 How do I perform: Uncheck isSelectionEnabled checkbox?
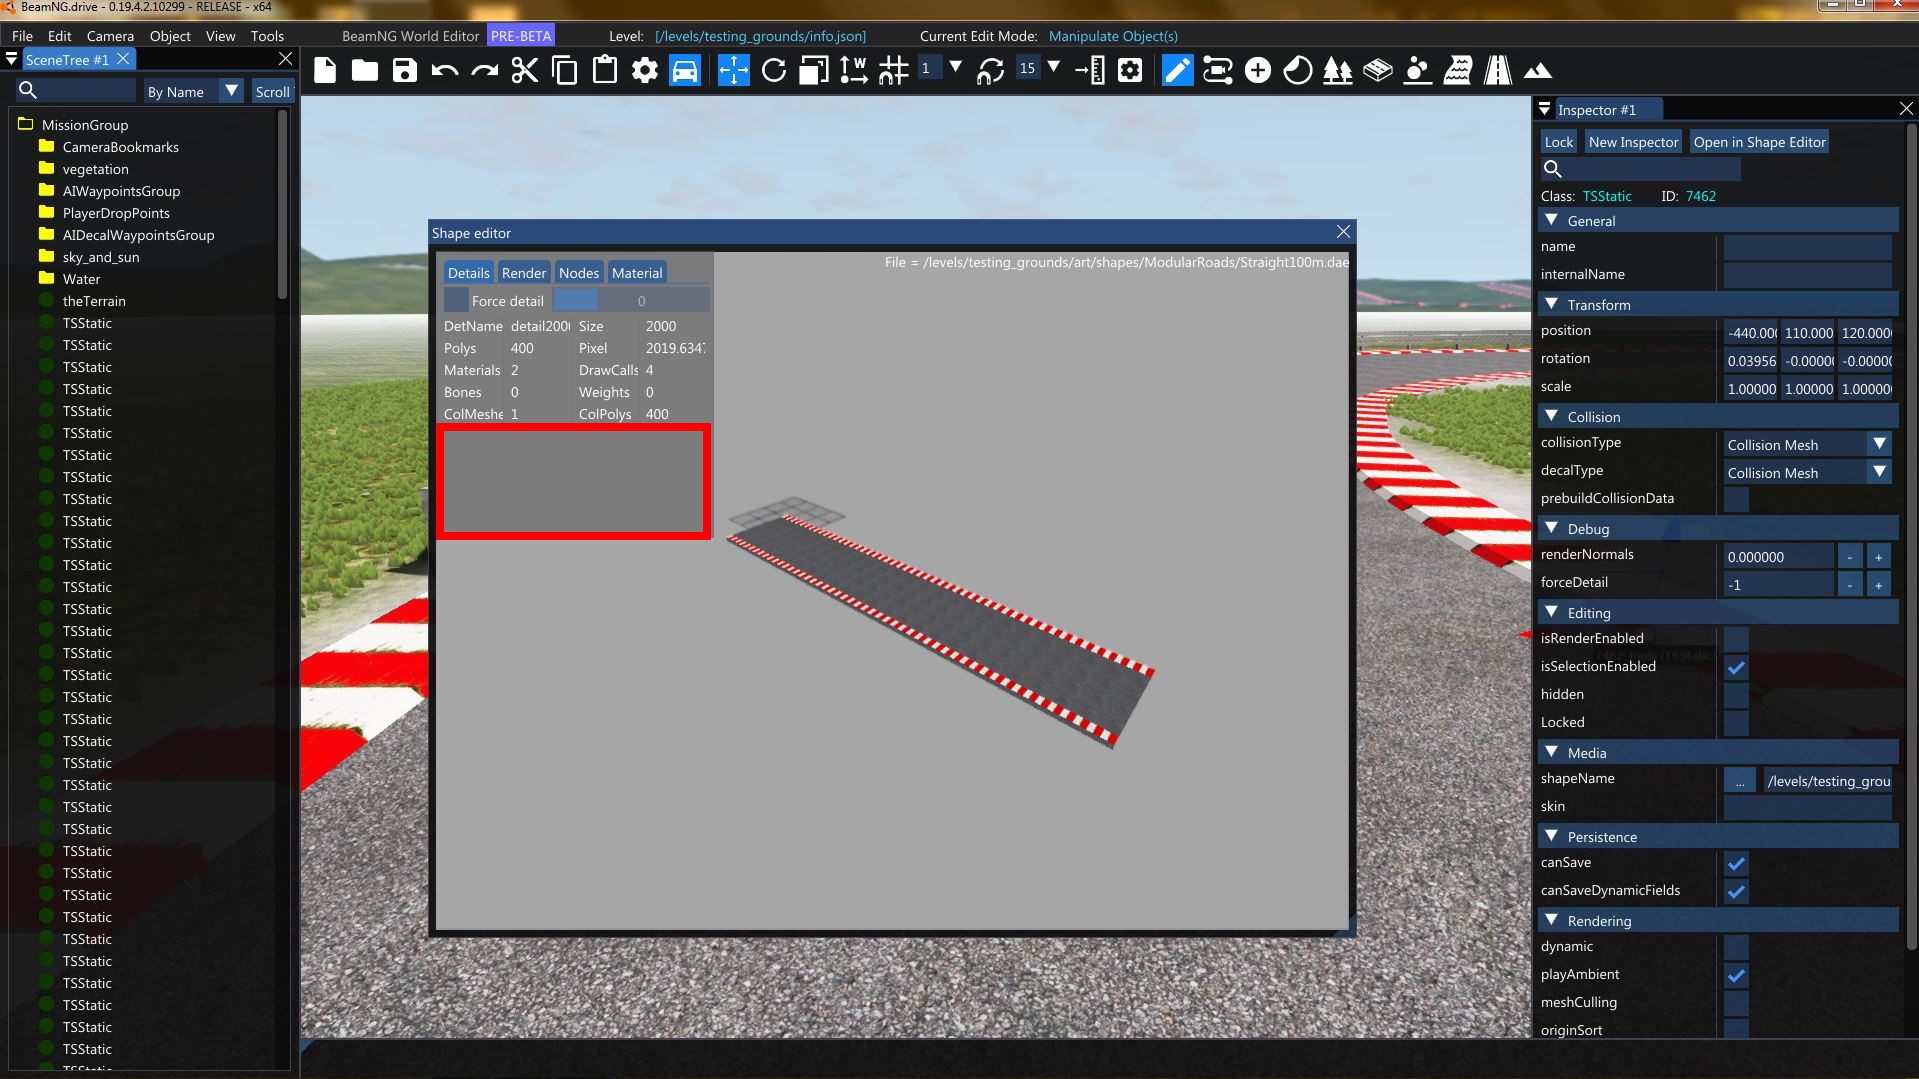tap(1737, 667)
